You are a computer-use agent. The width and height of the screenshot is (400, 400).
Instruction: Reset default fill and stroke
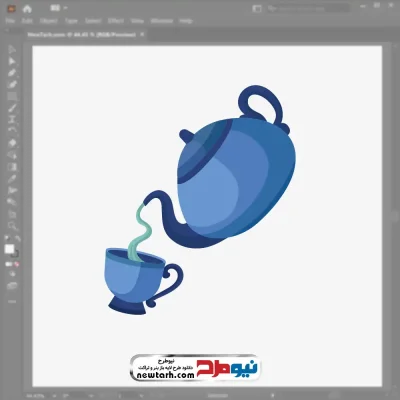(x=7, y=239)
